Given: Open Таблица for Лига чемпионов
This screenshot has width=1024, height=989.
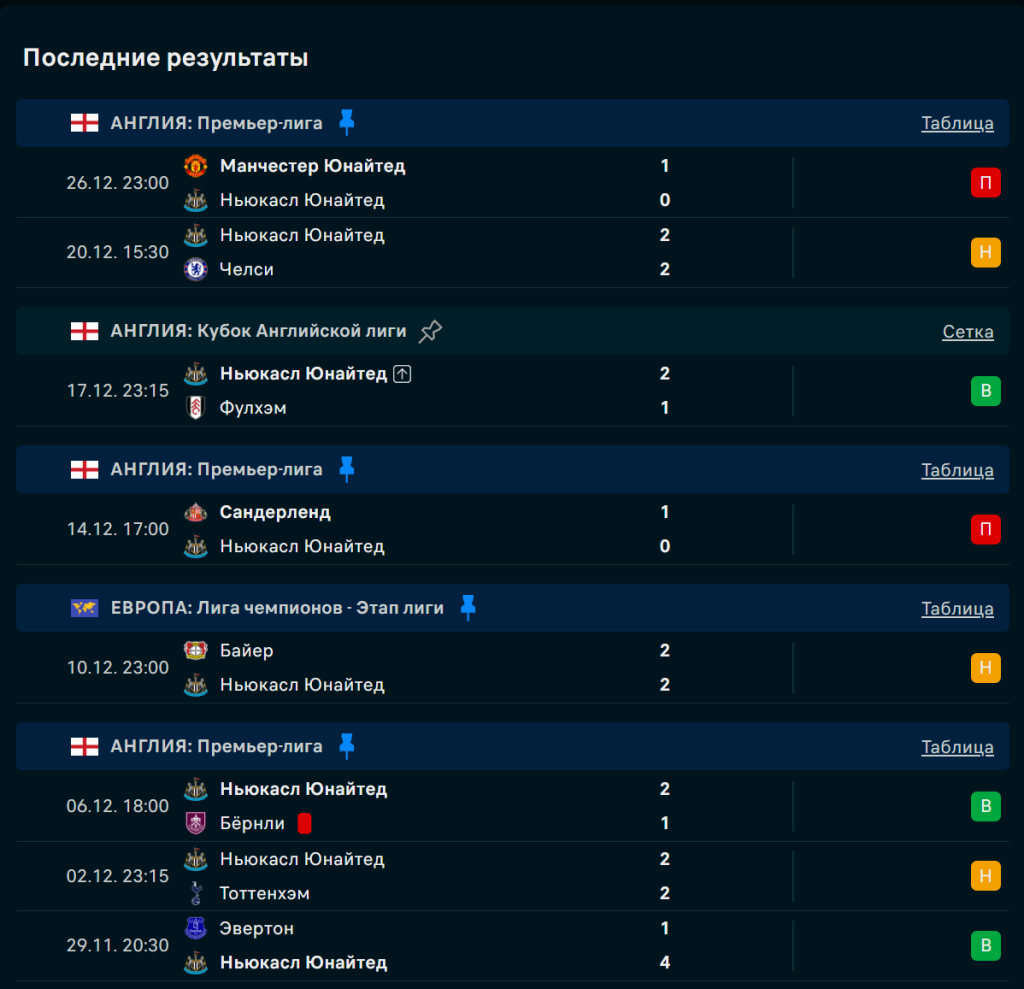Looking at the screenshot, I should click(957, 609).
